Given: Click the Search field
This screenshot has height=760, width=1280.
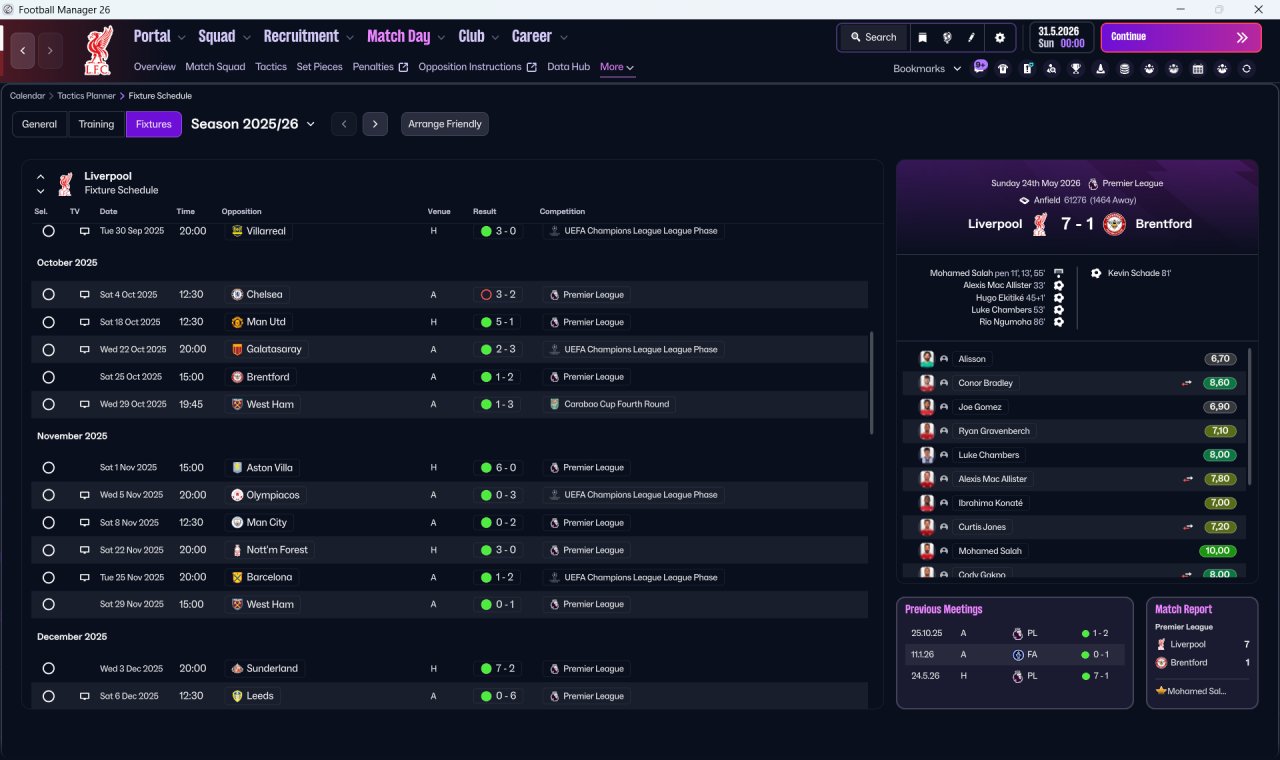Looking at the screenshot, I should [x=873, y=37].
